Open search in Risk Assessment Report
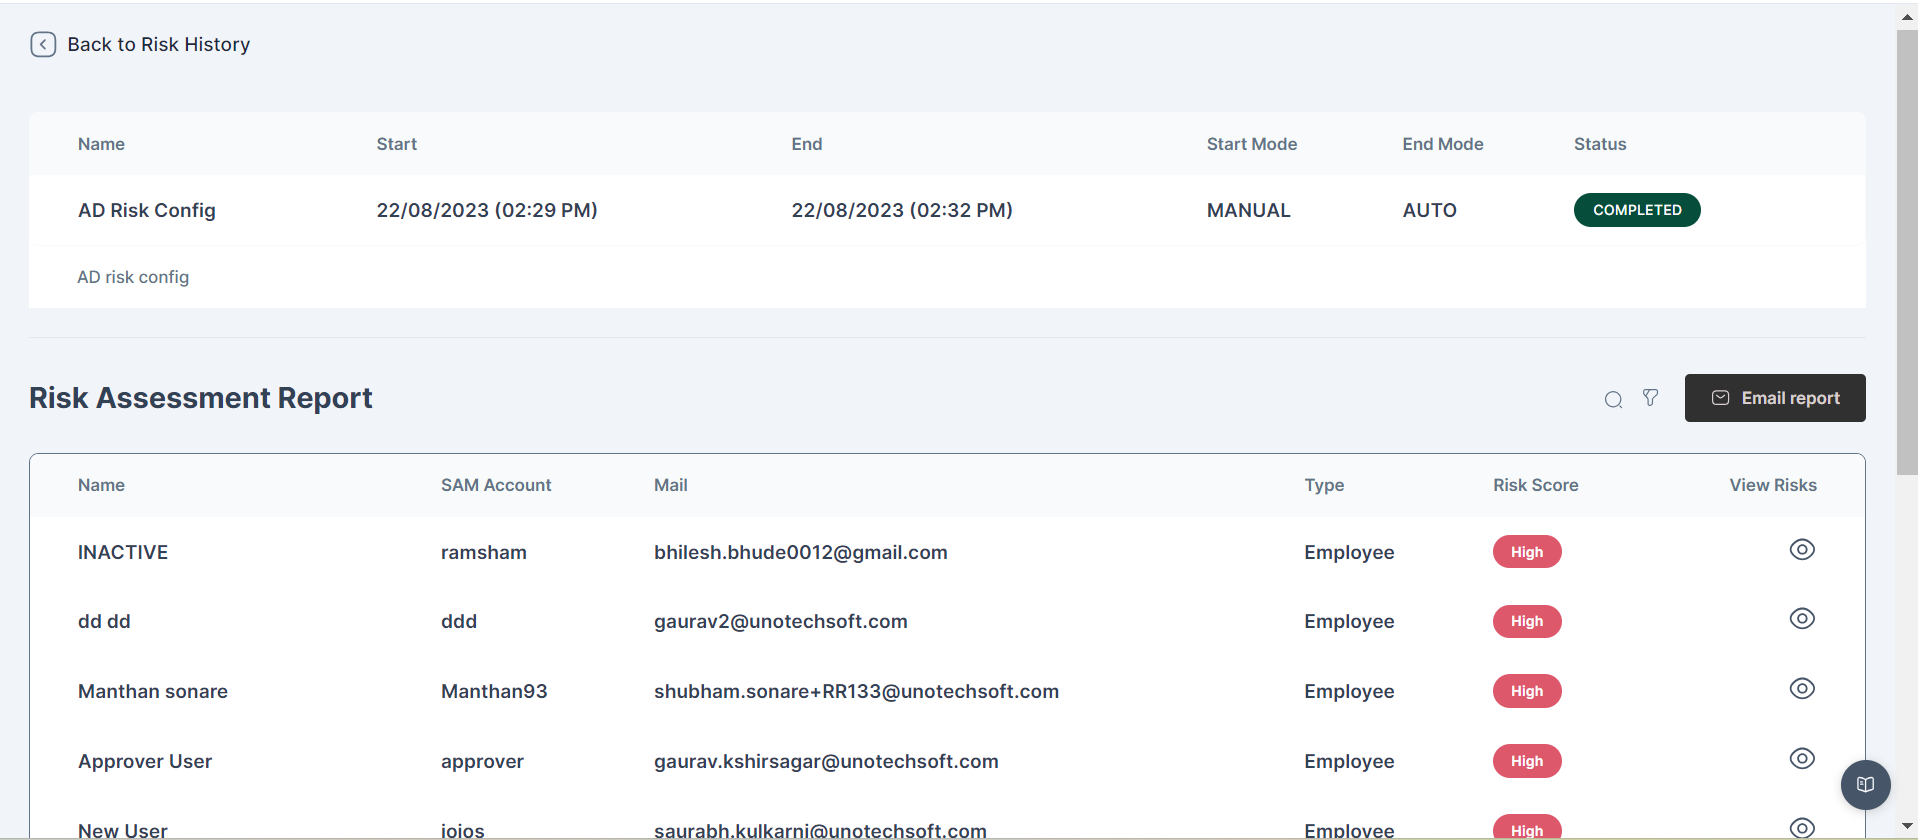The image size is (1918, 840). tap(1613, 399)
